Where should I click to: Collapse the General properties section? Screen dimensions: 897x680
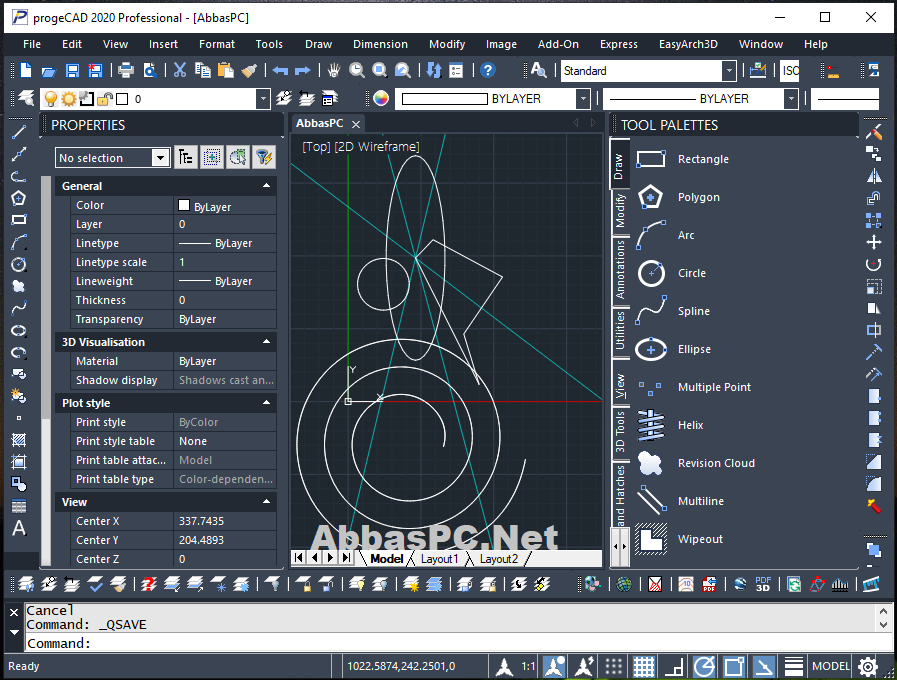[x=267, y=186]
